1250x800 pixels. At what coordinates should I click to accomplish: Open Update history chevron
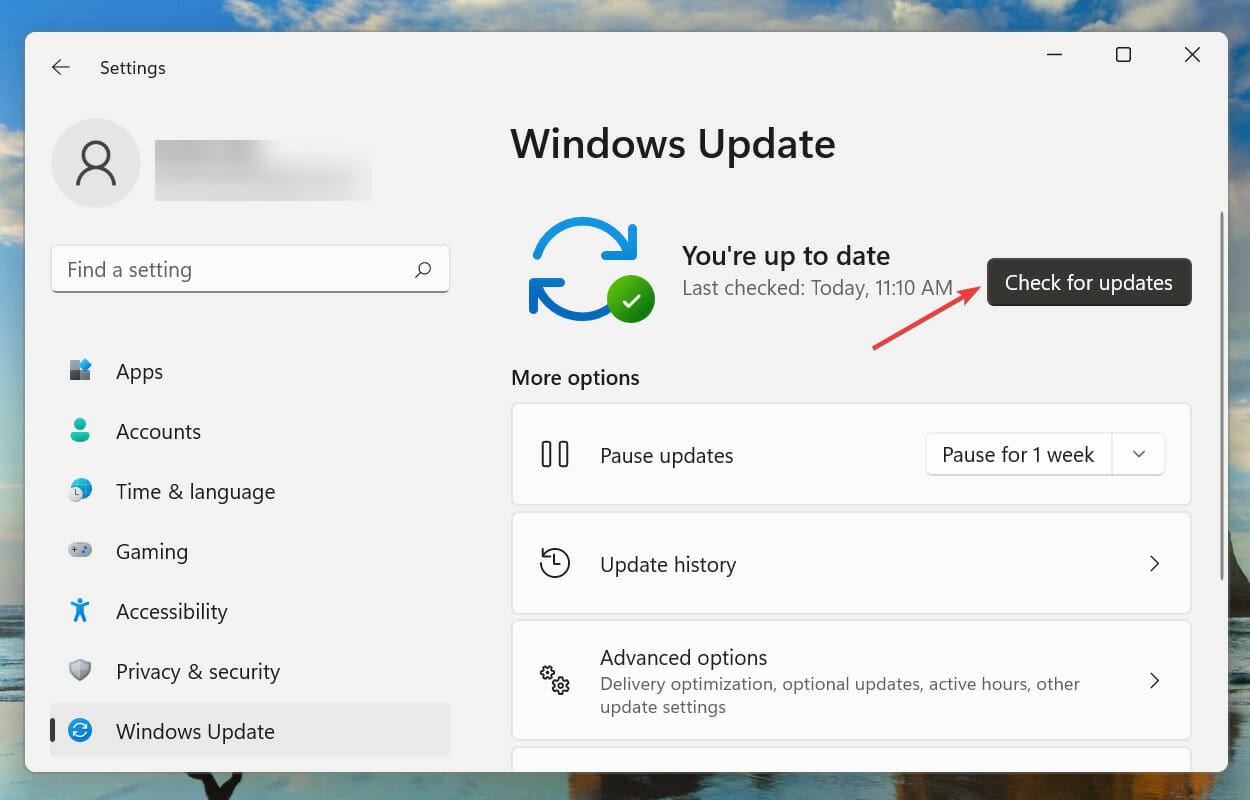[1154, 564]
